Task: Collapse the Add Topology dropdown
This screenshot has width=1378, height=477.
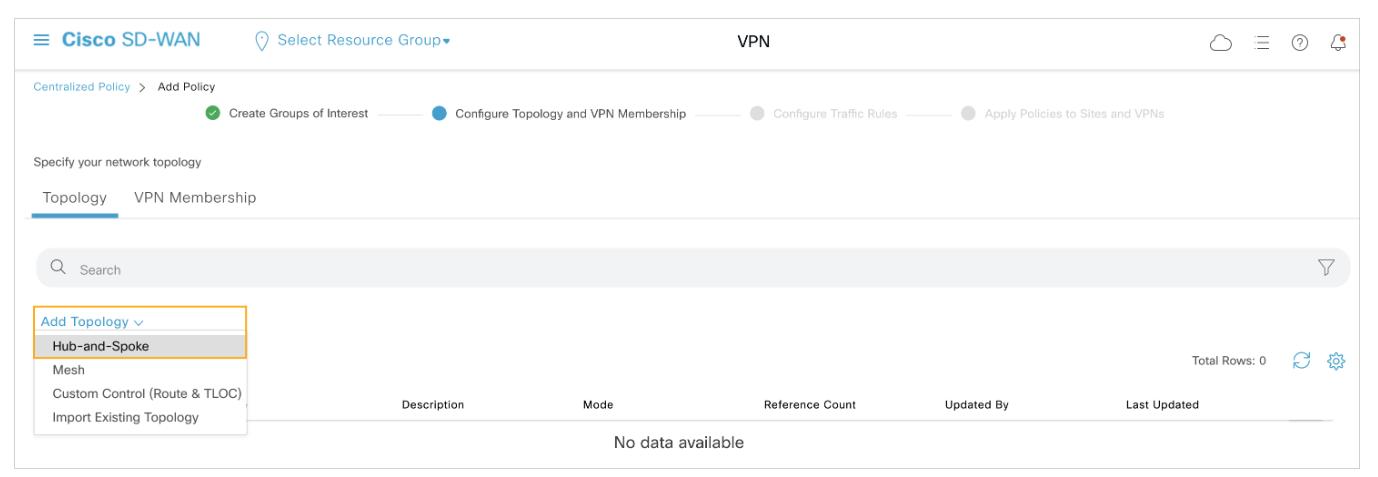Action: tap(92, 321)
